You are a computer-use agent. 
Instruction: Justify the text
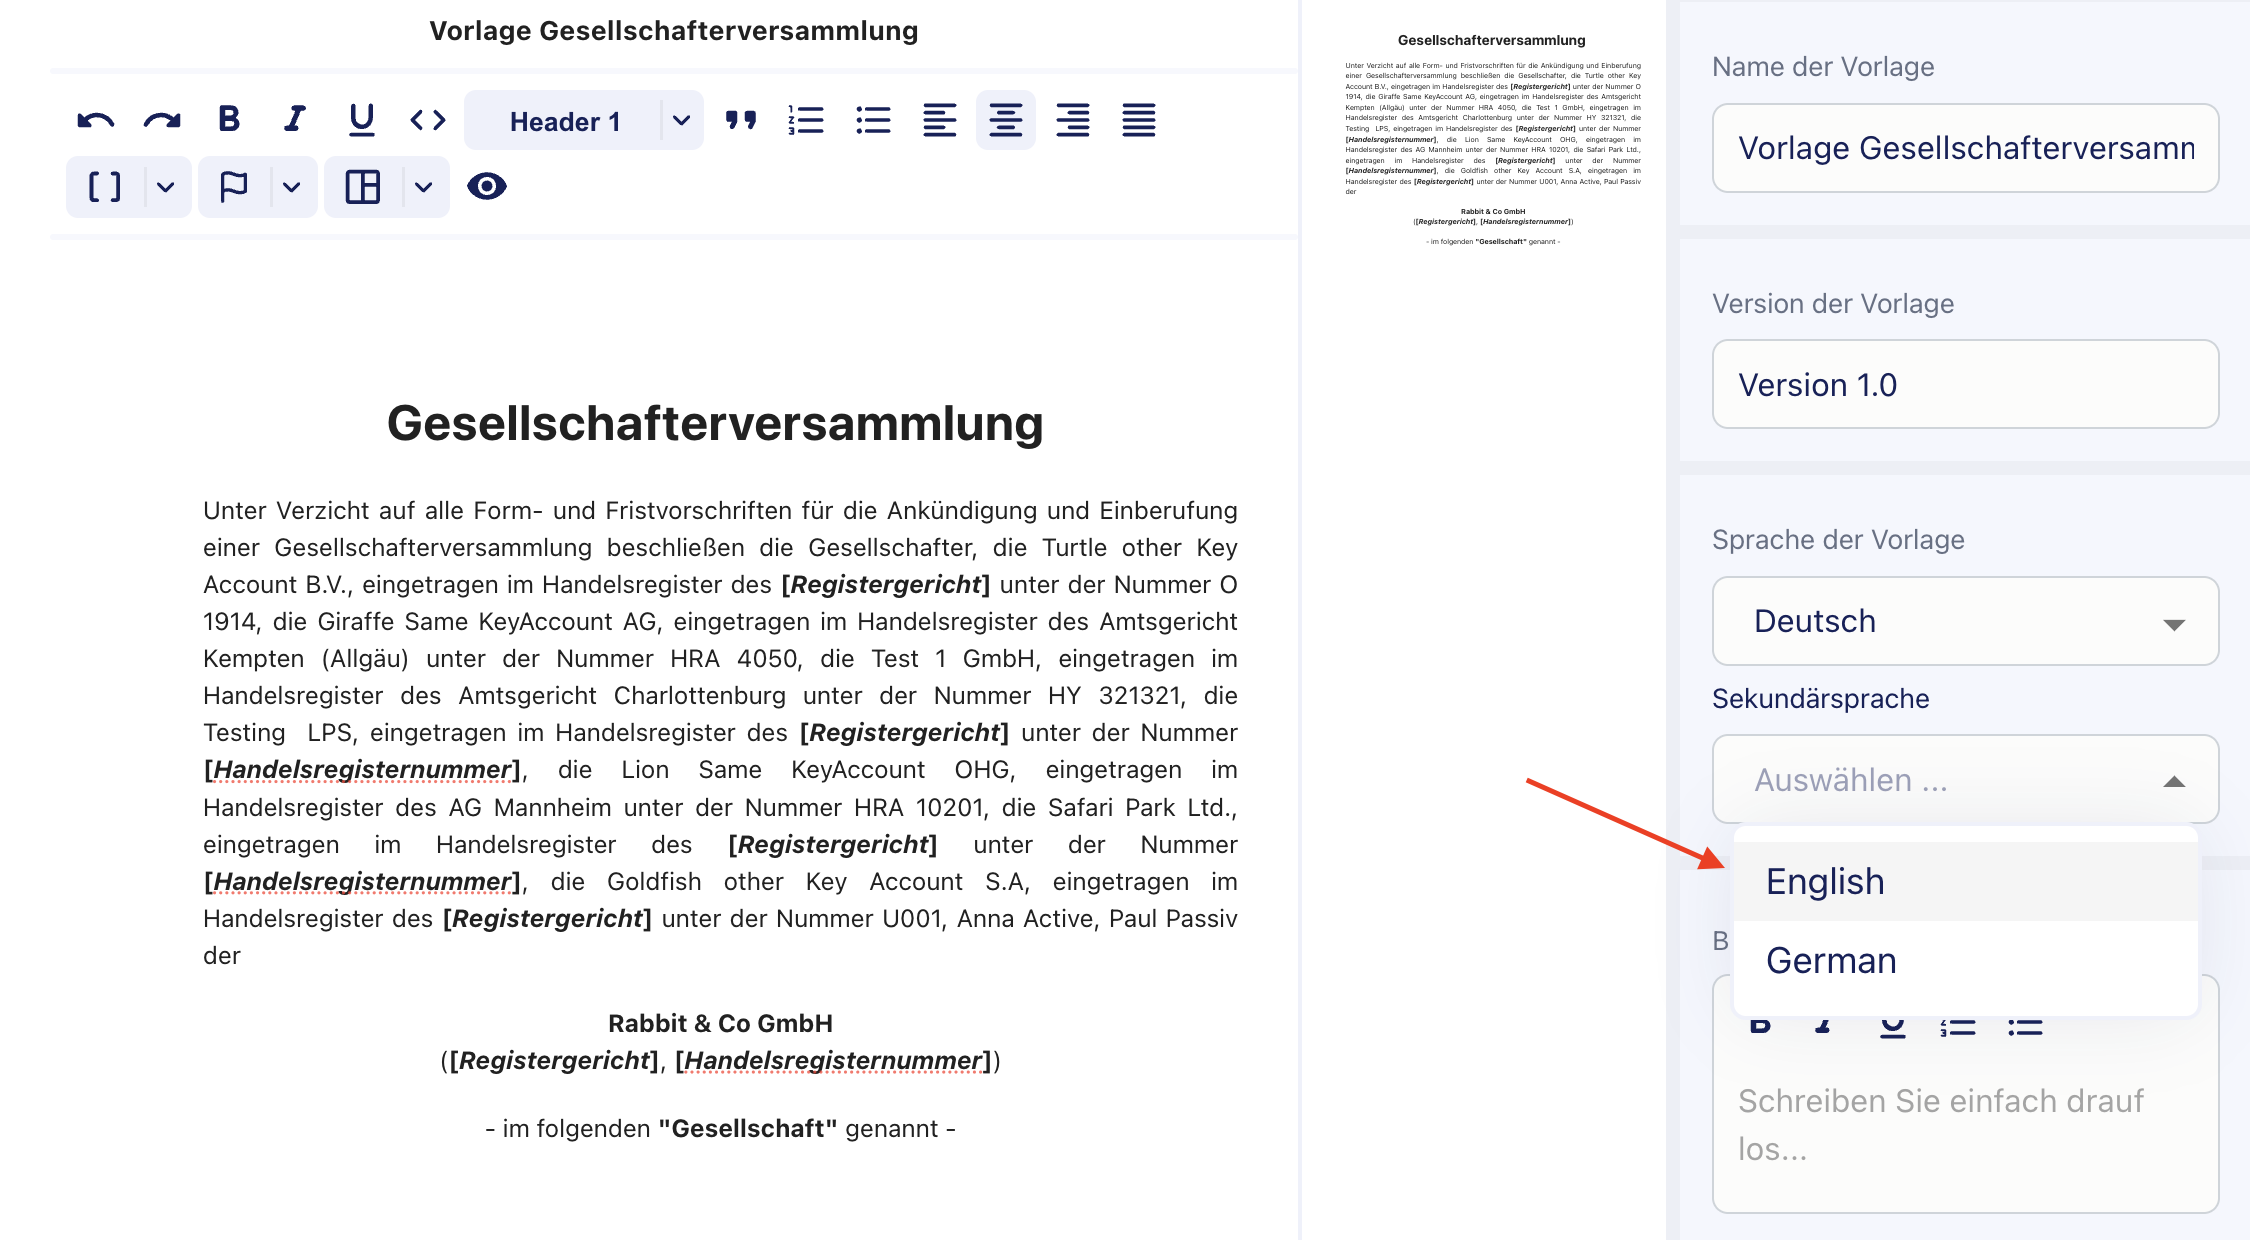pyautogui.click(x=1139, y=121)
